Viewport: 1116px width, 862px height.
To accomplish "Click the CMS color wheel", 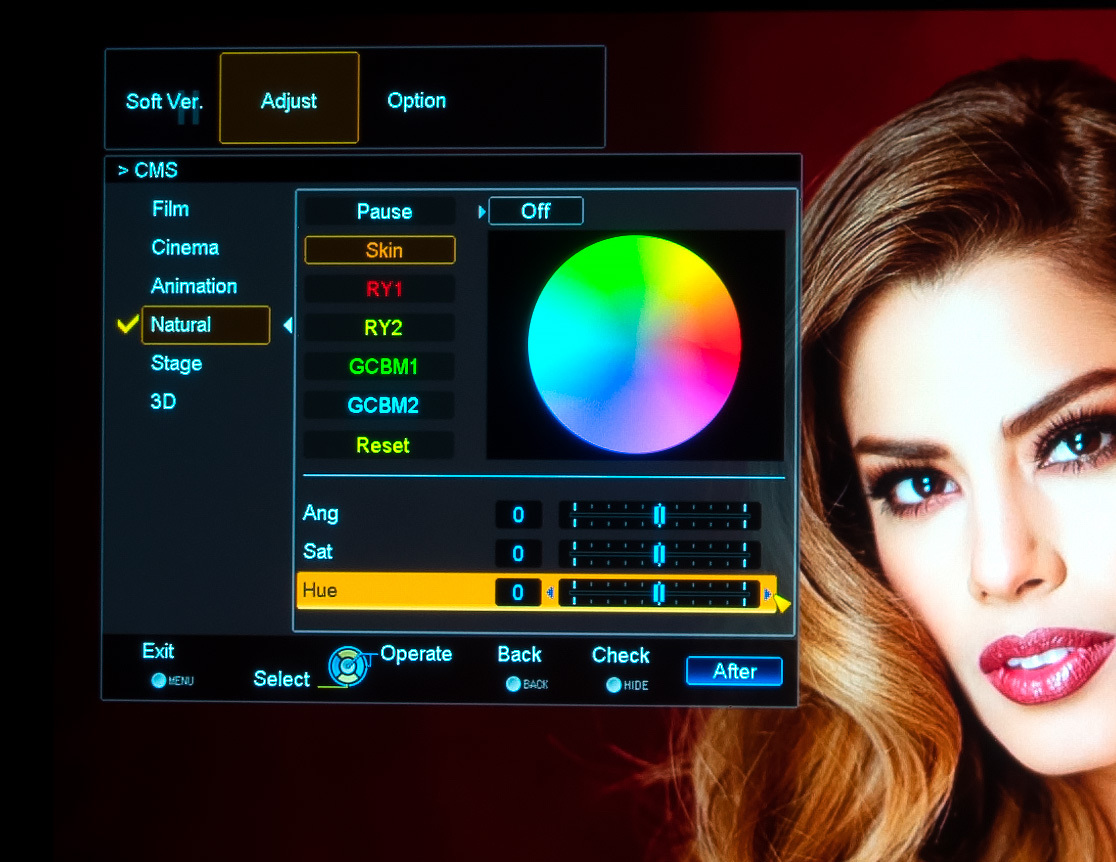I will [x=634, y=344].
